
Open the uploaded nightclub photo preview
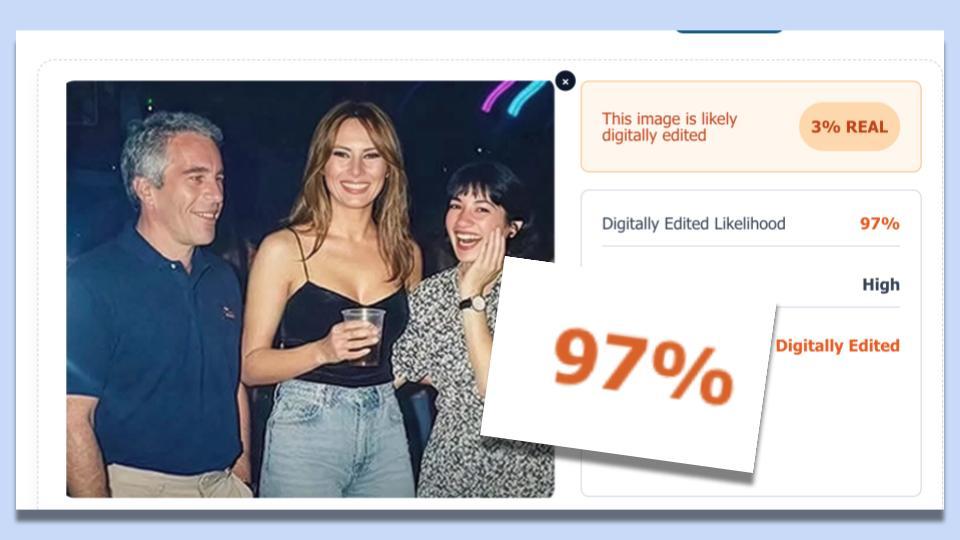(x=310, y=289)
